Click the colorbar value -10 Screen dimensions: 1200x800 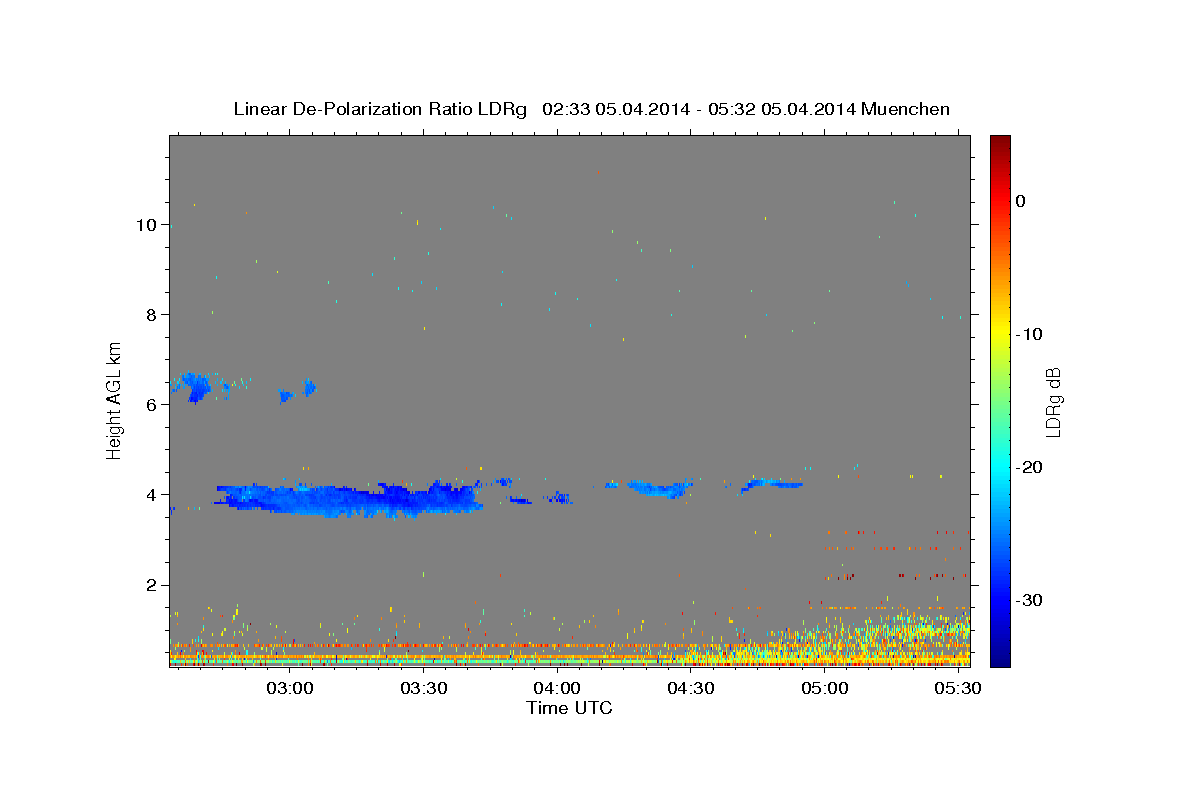(1027, 334)
